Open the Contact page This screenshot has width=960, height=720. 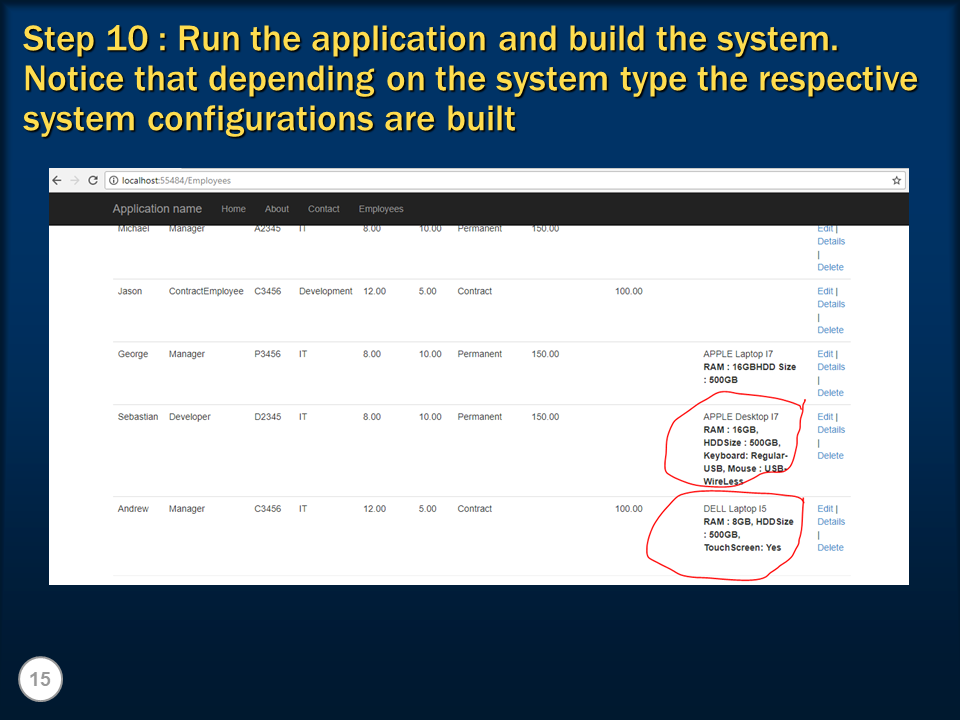(x=323, y=209)
